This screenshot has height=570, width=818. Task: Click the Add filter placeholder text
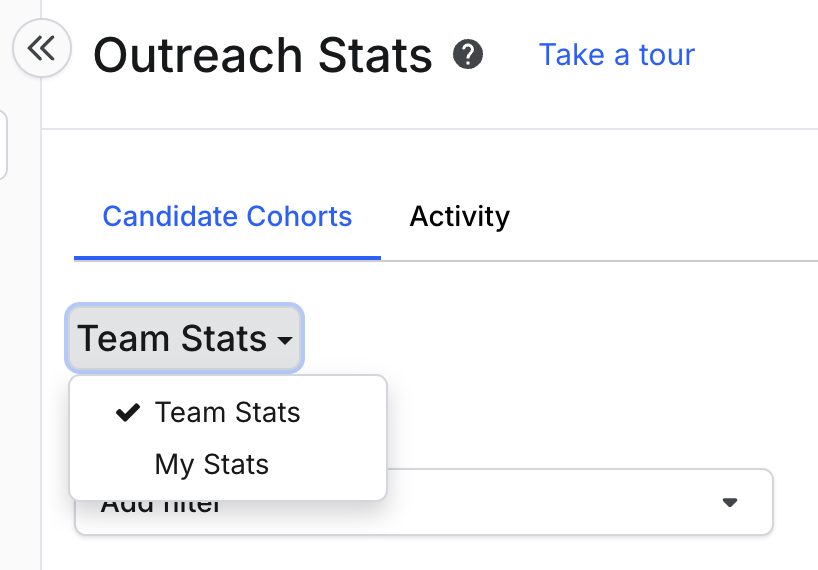160,505
